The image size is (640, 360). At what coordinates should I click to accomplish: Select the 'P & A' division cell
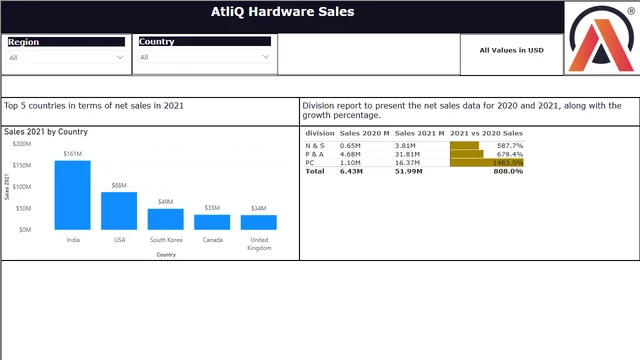[x=314, y=154]
